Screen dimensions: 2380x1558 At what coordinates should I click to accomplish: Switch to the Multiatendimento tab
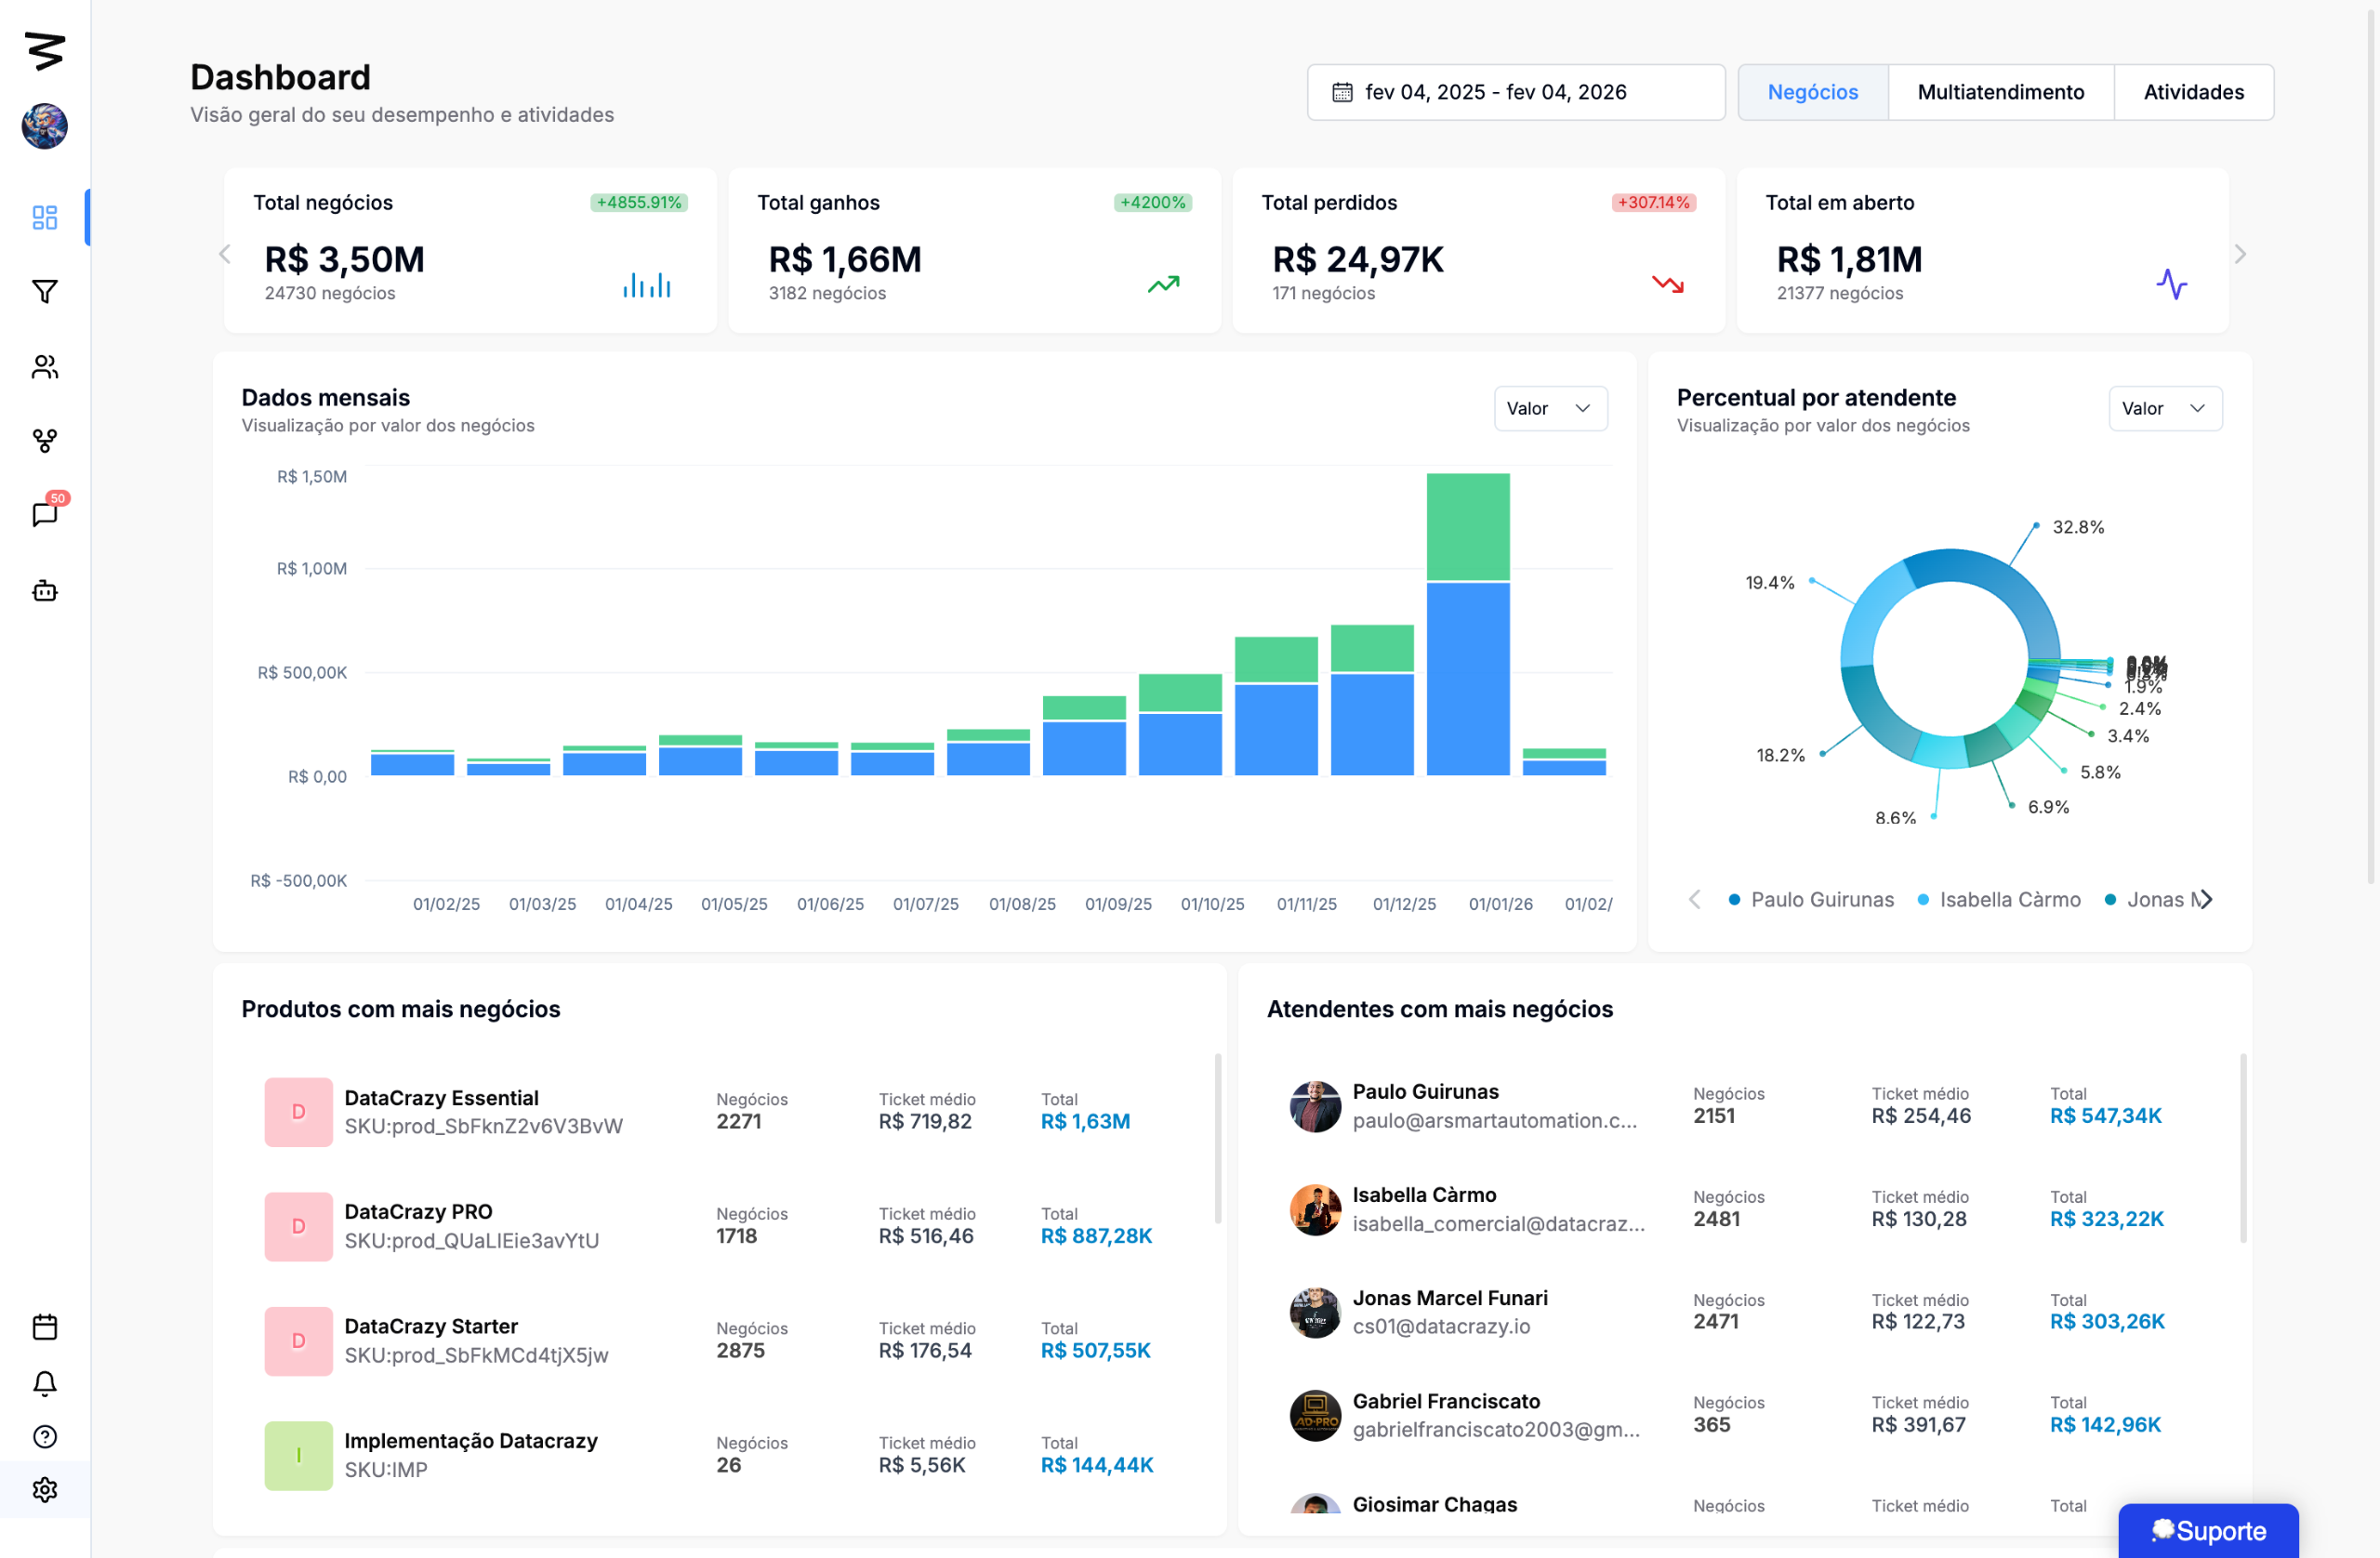2000,92
